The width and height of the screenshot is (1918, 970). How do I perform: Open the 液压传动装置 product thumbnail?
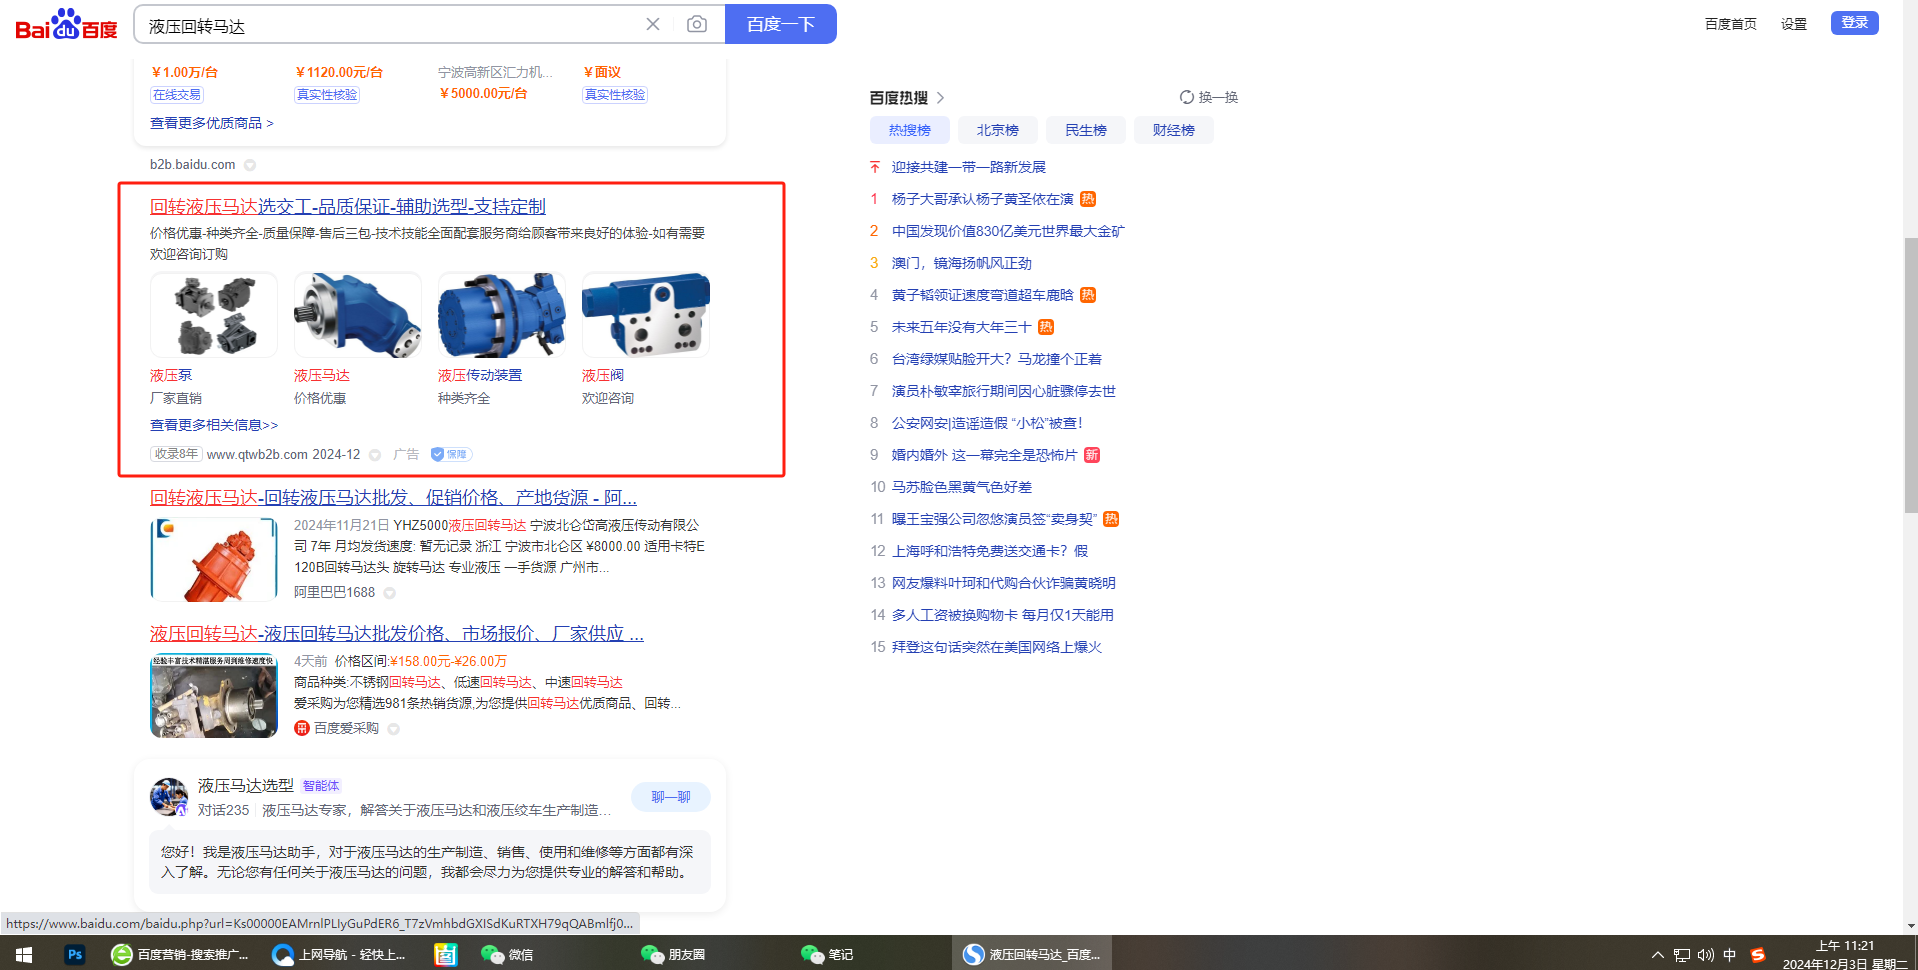[x=502, y=315]
